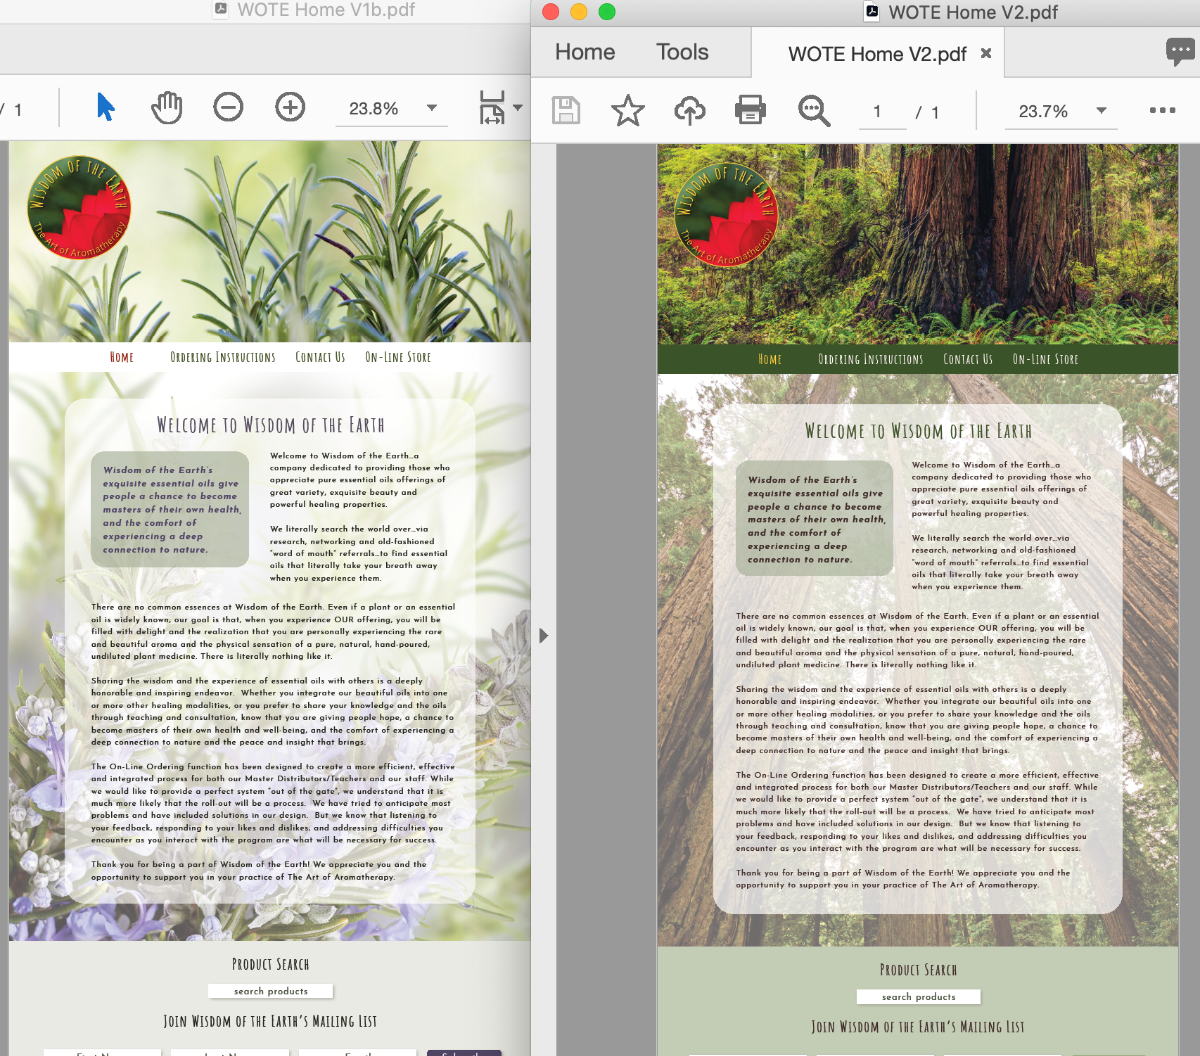Expand the fit page options arrow in V1b window
The image size is (1200, 1056).
pos(518,107)
